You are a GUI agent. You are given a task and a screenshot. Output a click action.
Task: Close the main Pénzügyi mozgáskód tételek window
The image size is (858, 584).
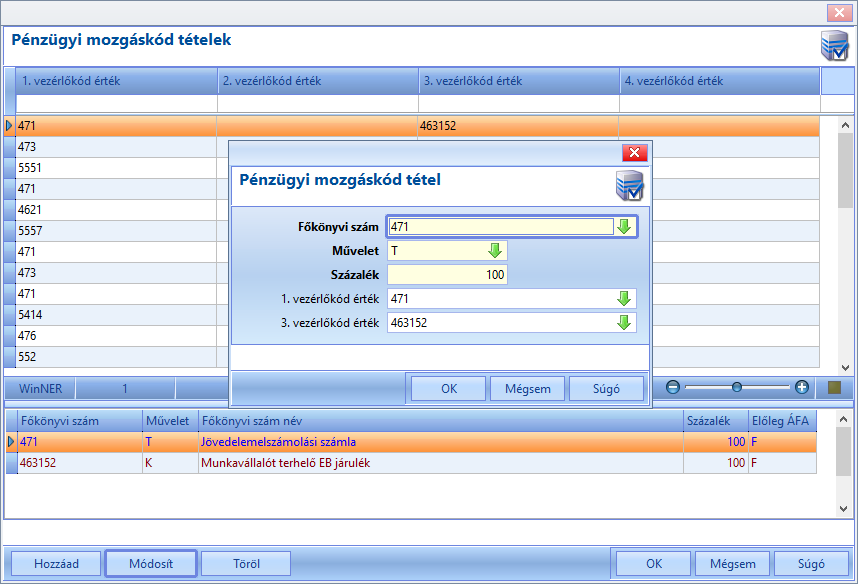pyautogui.click(x=839, y=13)
